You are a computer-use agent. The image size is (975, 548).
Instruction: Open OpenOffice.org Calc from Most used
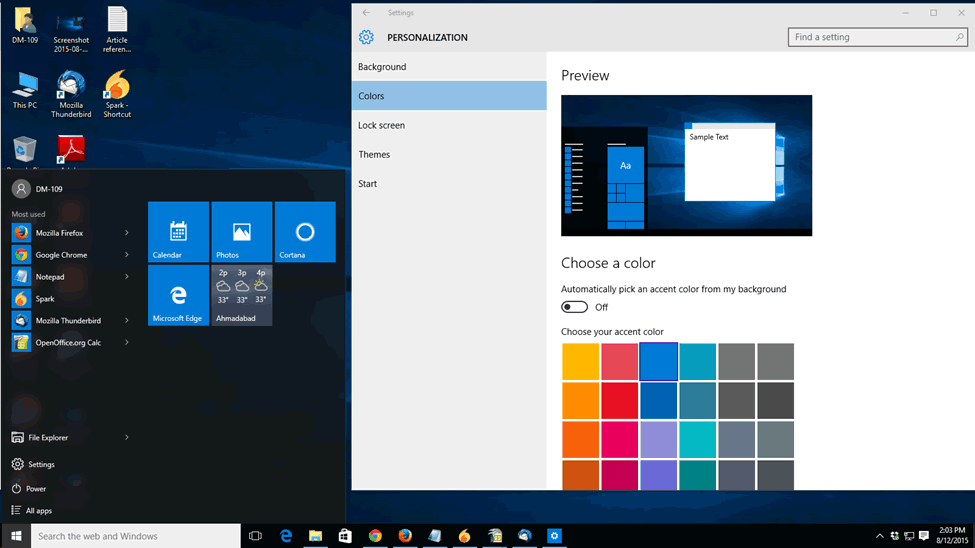tap(71, 343)
